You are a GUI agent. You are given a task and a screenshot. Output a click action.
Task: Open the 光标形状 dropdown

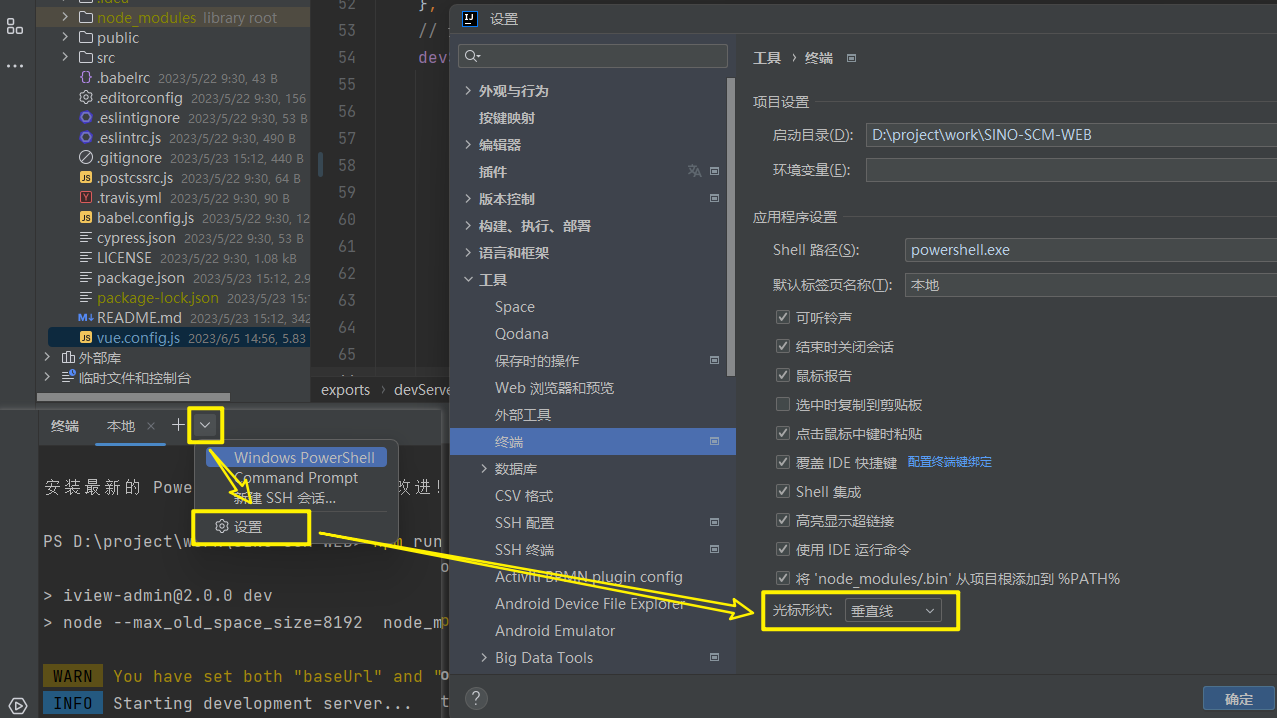pyautogui.click(x=892, y=610)
